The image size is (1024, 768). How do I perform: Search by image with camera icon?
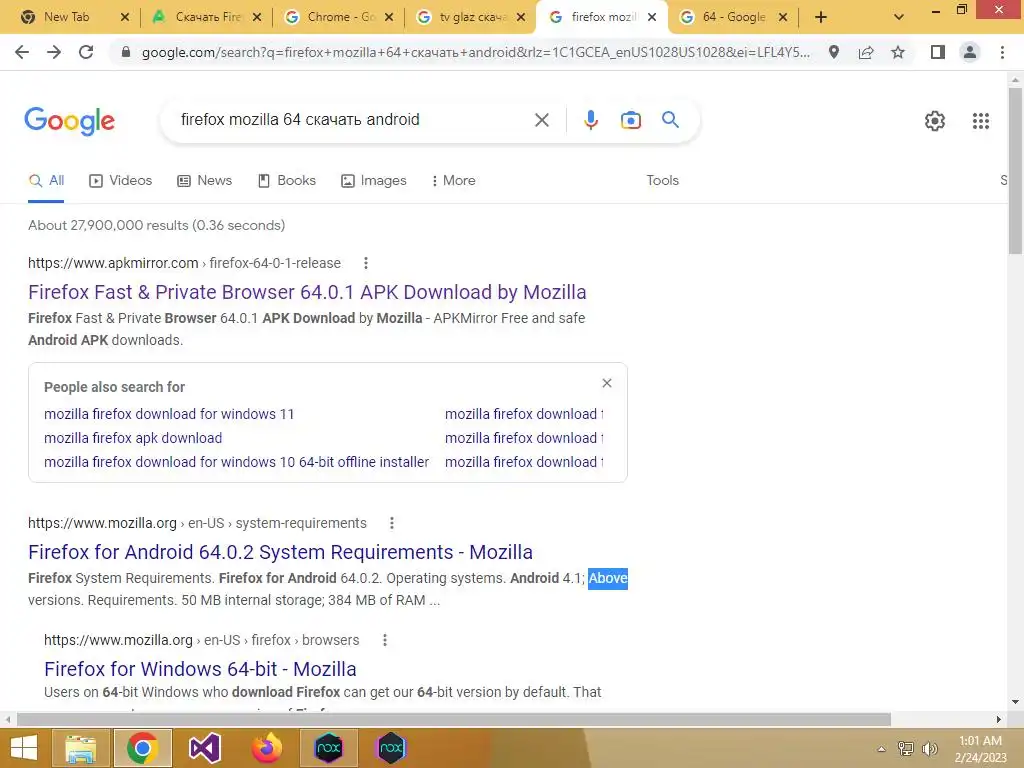631,120
